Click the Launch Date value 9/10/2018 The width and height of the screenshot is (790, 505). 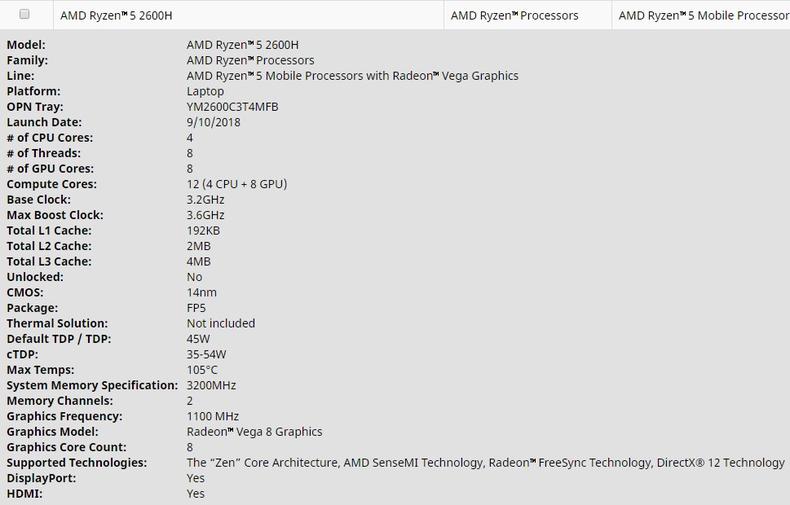pyautogui.click(x=213, y=123)
